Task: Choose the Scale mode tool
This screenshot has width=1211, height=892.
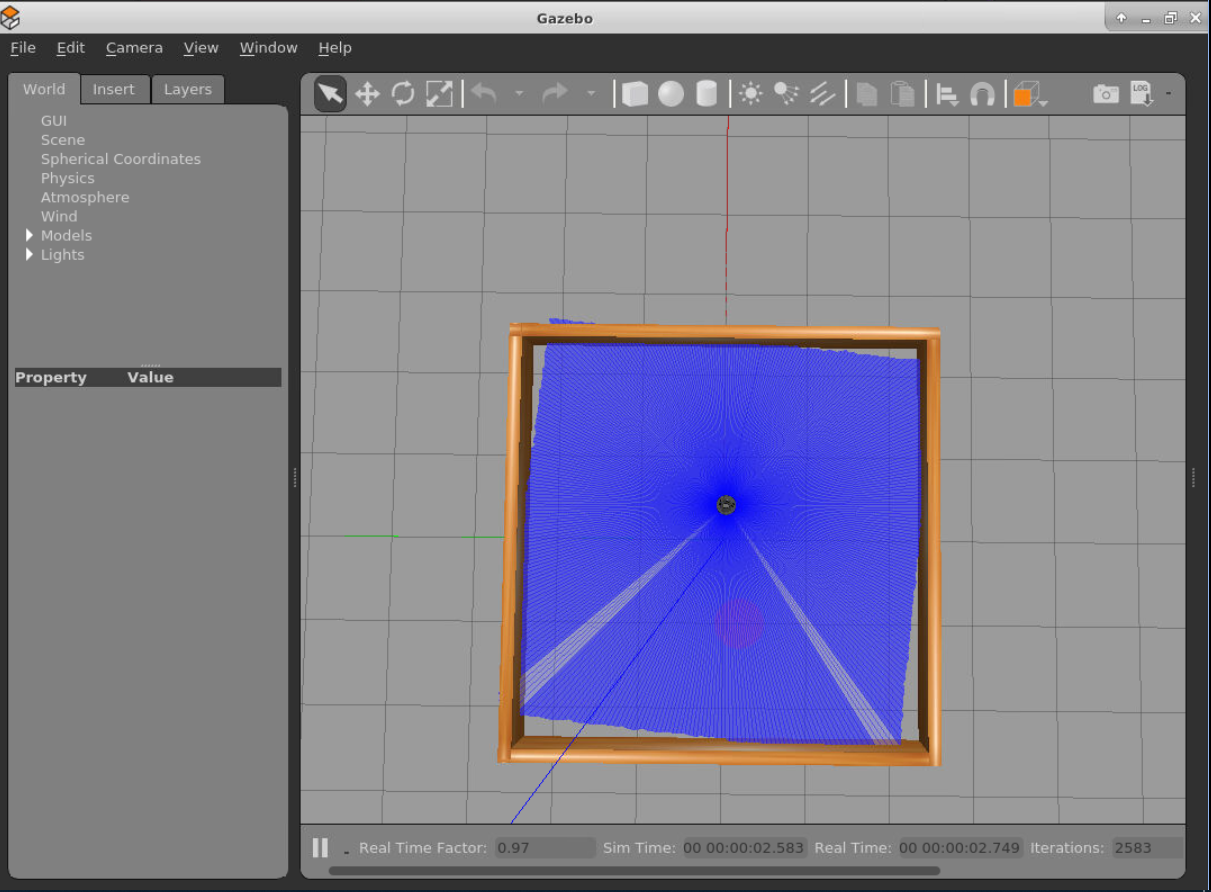Action: (x=439, y=94)
